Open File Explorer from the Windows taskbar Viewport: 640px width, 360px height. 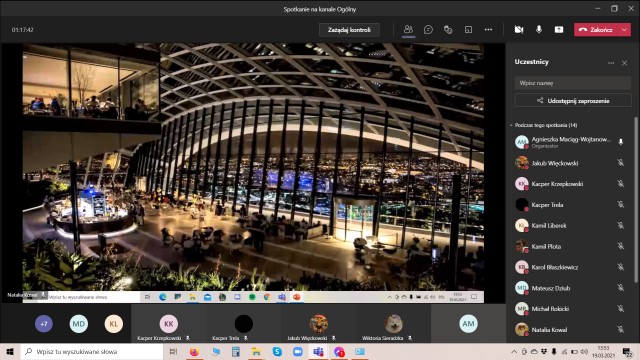coord(256,351)
